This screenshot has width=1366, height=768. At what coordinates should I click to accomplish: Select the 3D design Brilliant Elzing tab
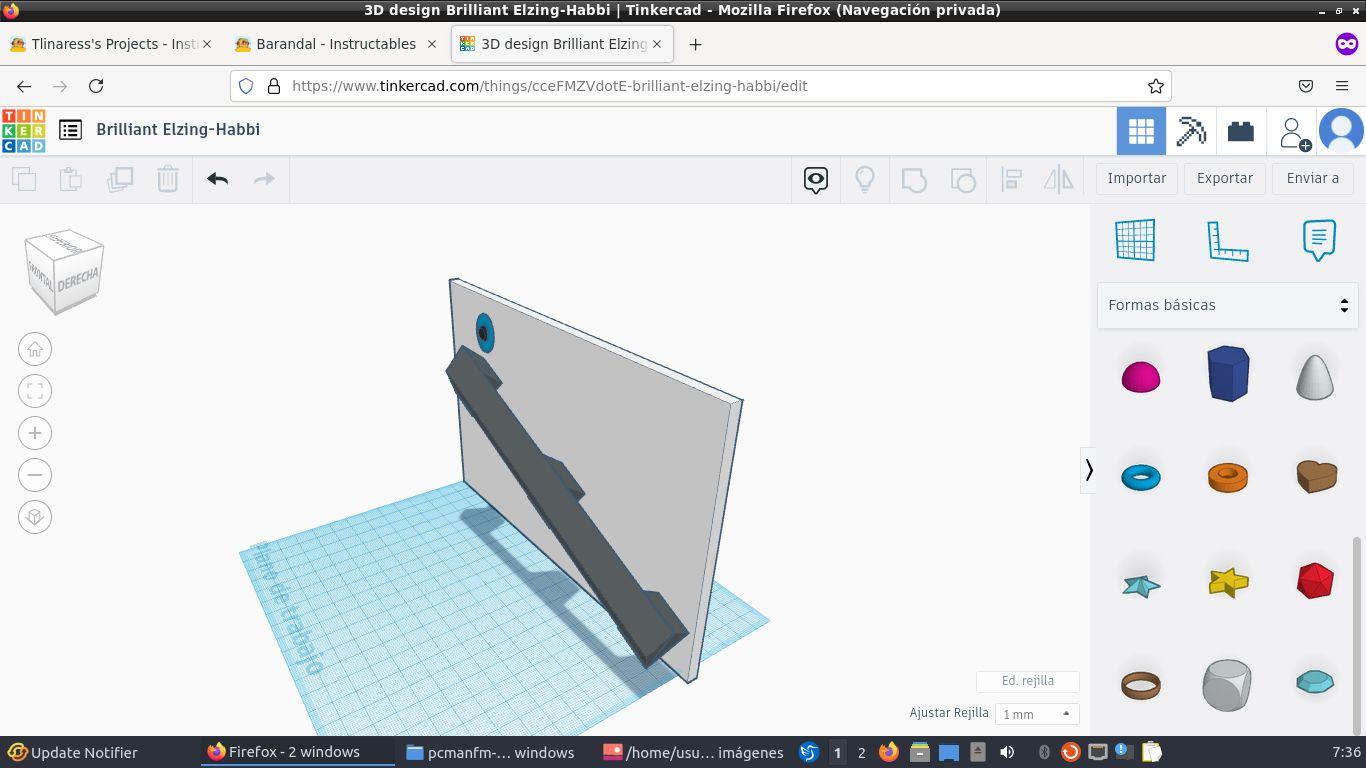tap(562, 44)
